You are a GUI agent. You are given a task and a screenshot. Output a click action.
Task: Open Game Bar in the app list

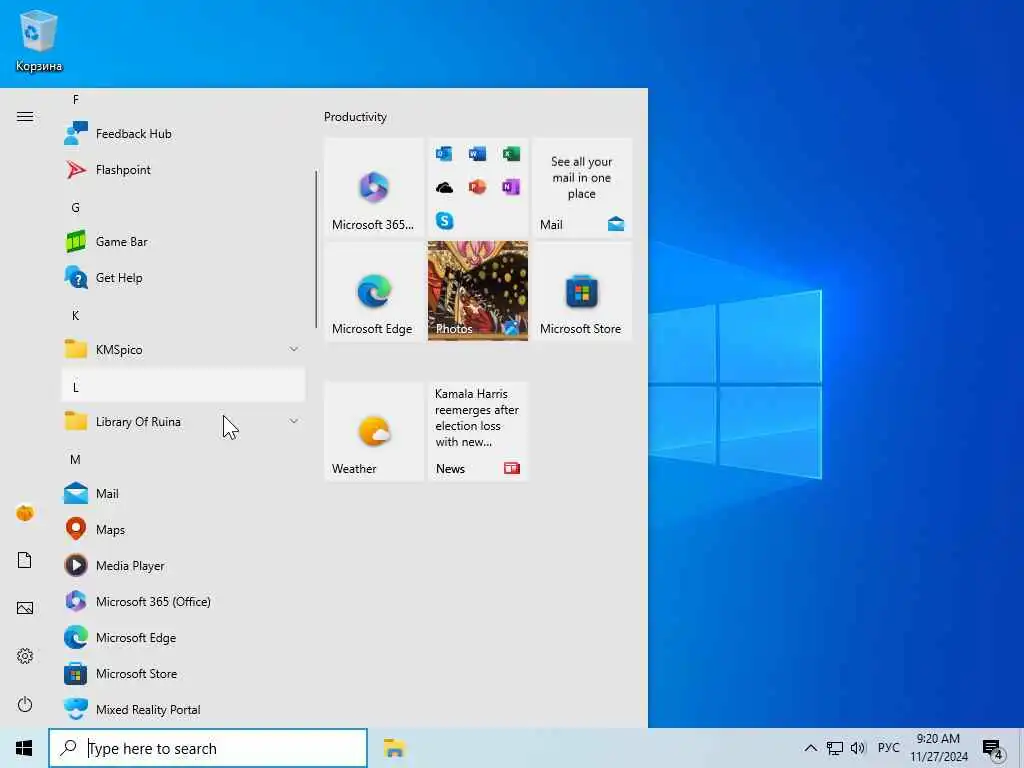(183, 242)
